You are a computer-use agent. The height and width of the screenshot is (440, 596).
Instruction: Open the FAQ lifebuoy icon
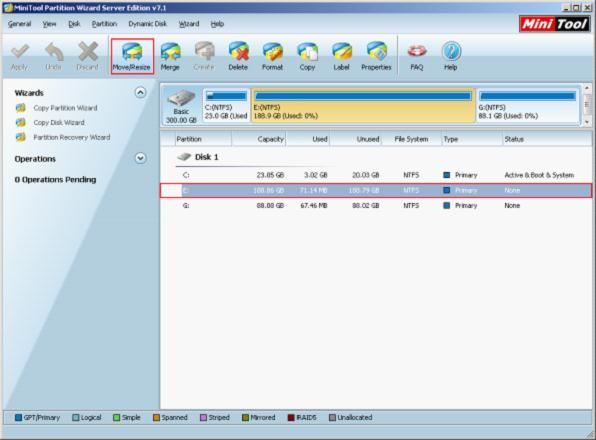tap(417, 52)
